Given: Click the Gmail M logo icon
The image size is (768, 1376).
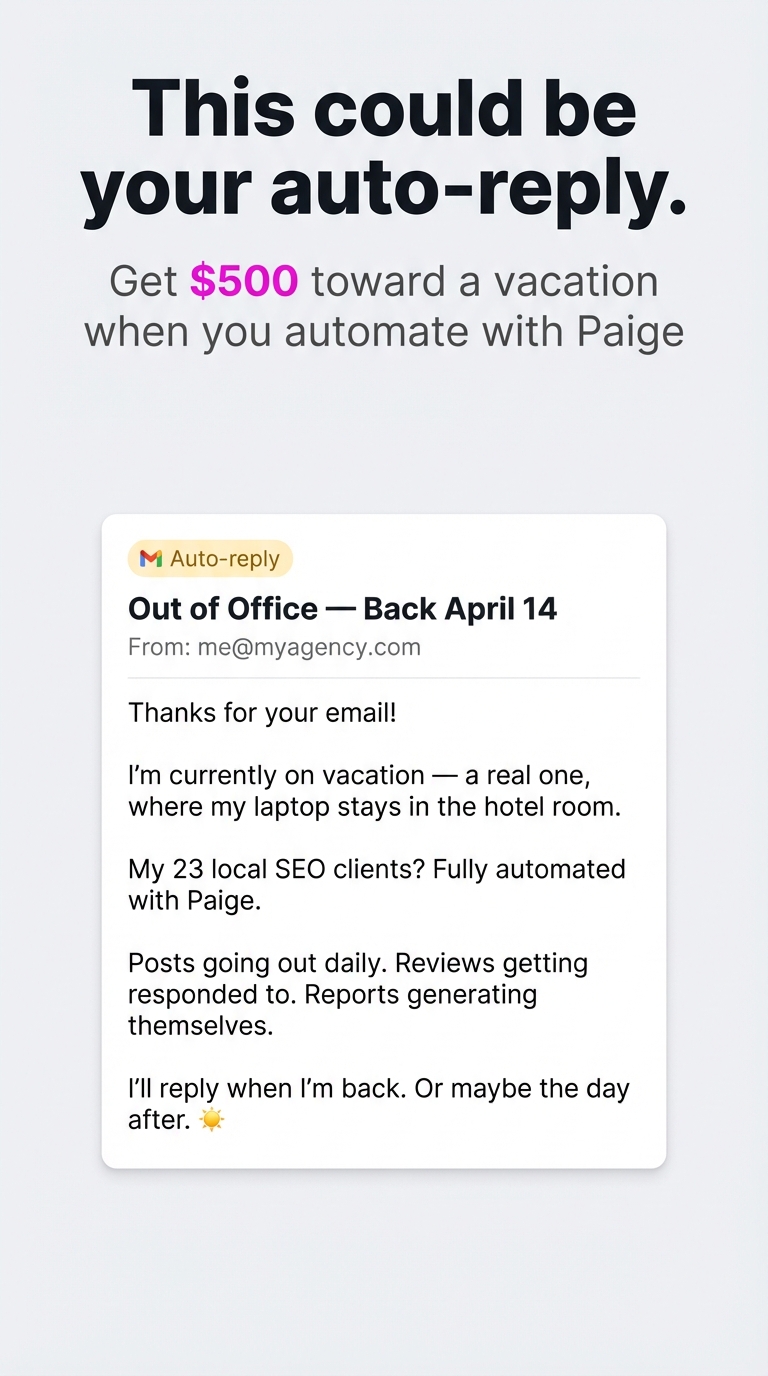Looking at the screenshot, I should click(x=151, y=559).
